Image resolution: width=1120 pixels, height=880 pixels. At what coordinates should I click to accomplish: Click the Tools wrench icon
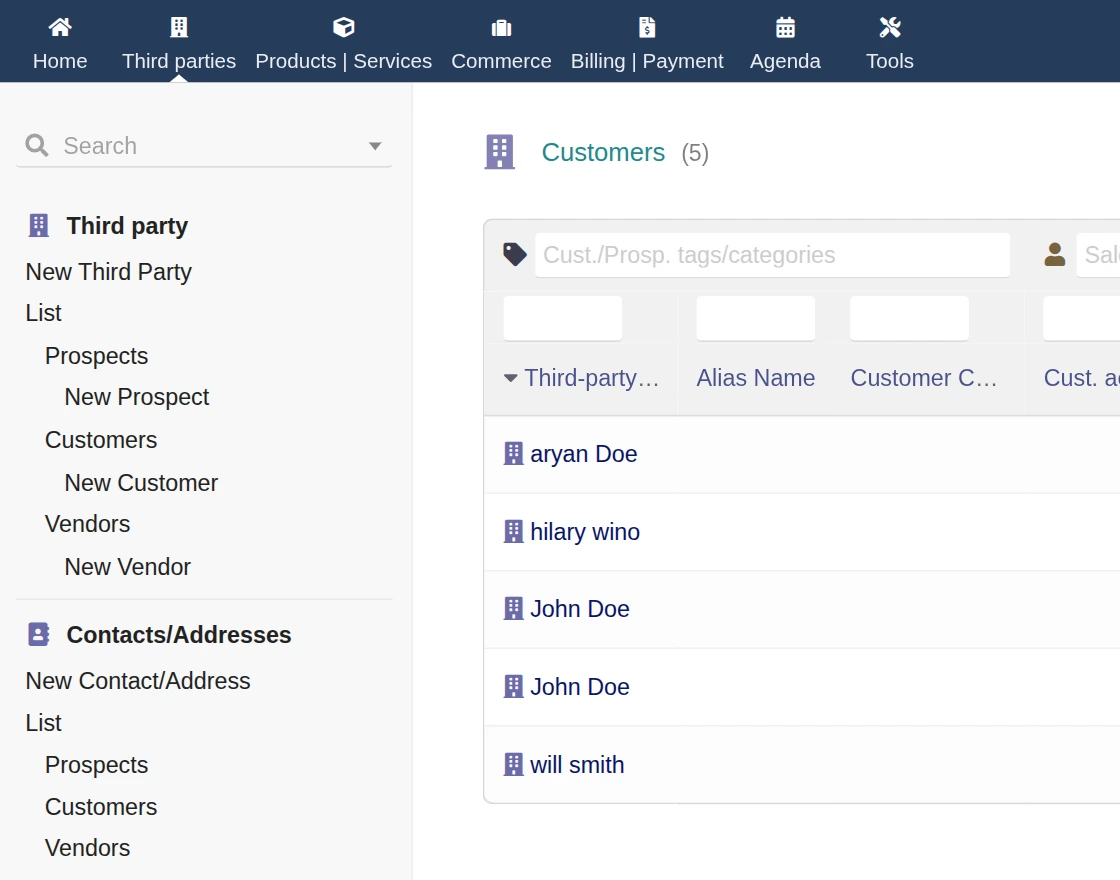pyautogui.click(x=889, y=27)
